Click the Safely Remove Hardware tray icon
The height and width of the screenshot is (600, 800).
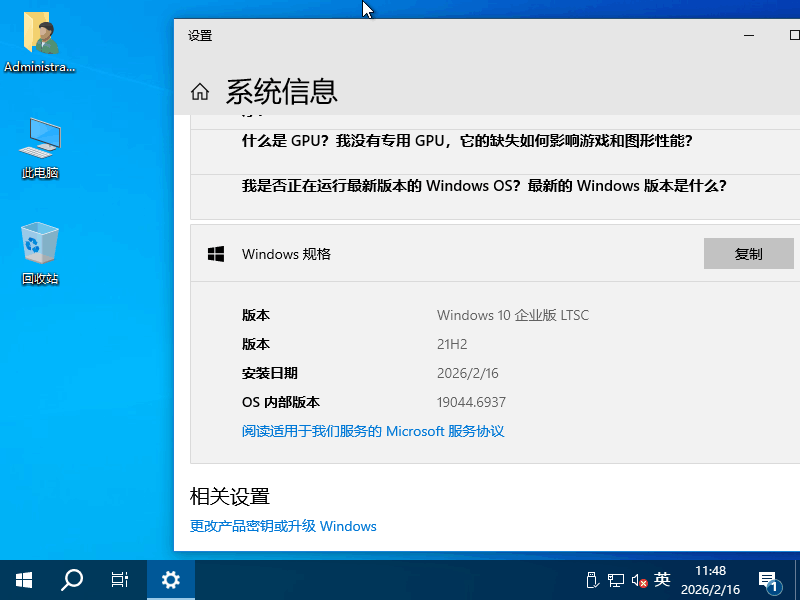pyautogui.click(x=592, y=579)
